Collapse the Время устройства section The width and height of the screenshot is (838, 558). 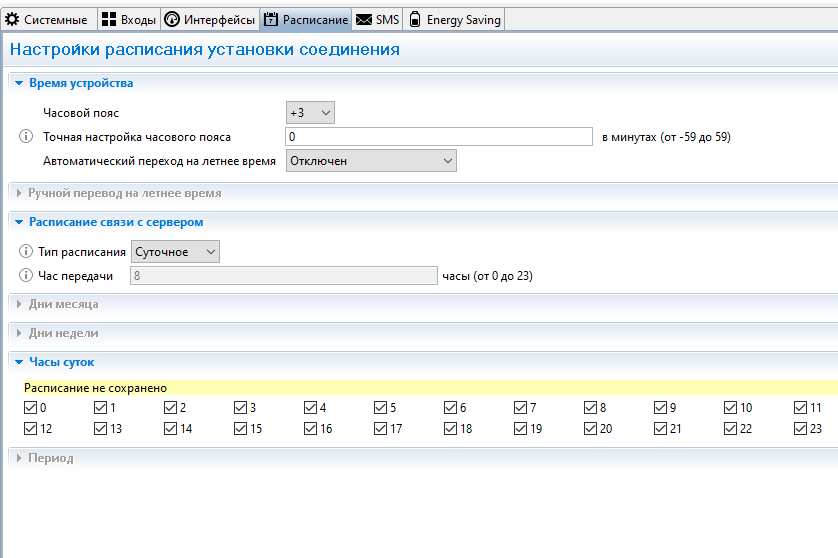(x=19, y=83)
